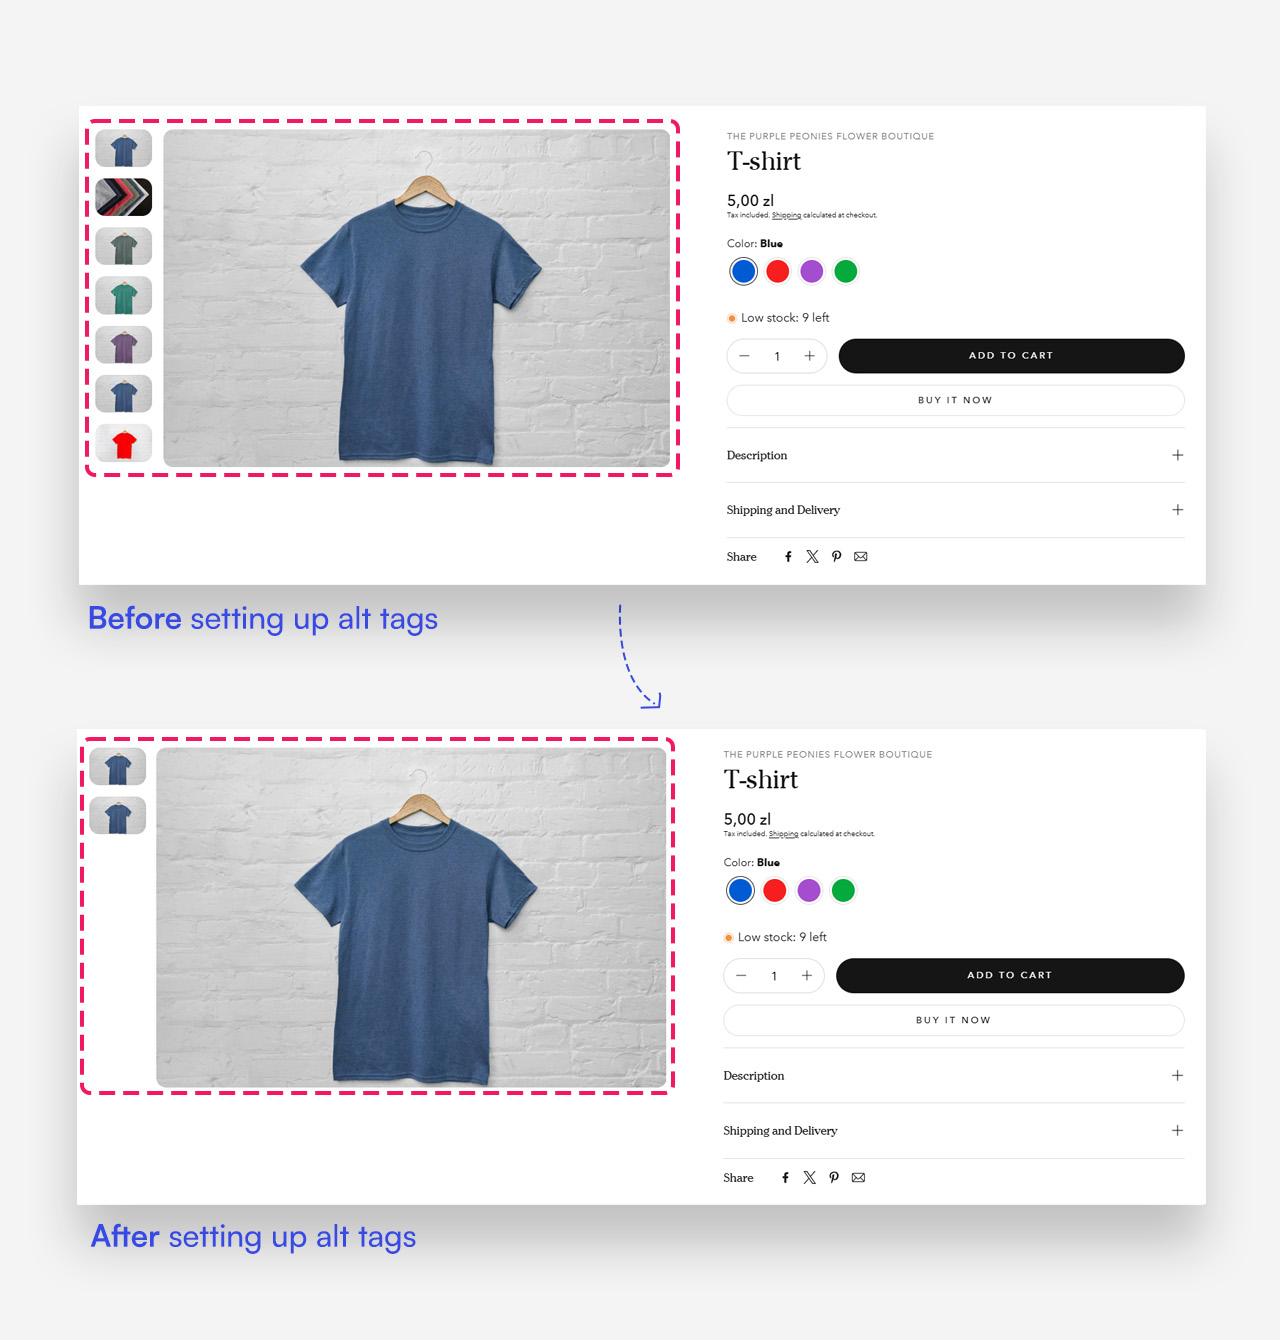Click Facebook share icon in the Before panel

(788, 557)
